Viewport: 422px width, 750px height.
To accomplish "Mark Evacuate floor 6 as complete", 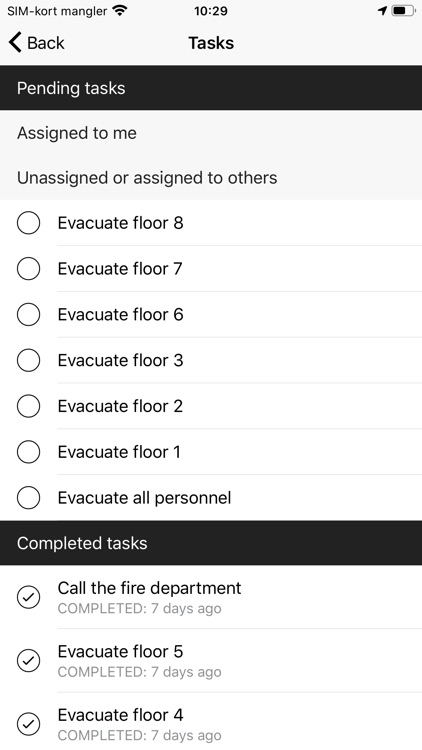I will point(28,314).
